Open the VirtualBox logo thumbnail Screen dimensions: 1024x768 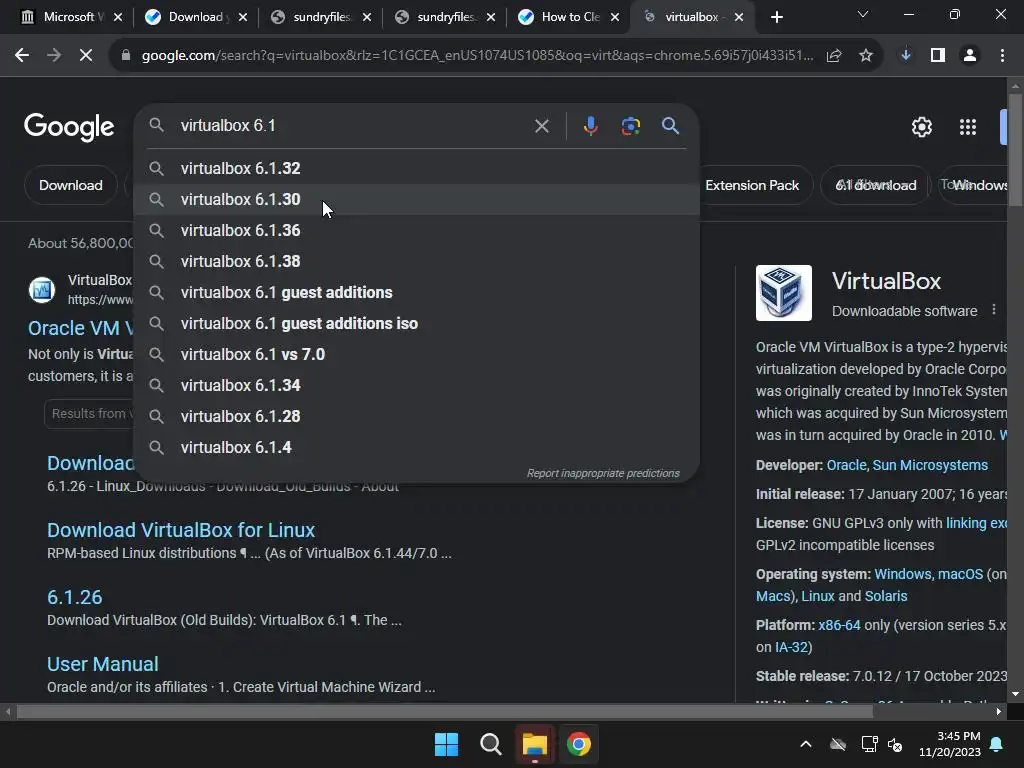point(784,293)
